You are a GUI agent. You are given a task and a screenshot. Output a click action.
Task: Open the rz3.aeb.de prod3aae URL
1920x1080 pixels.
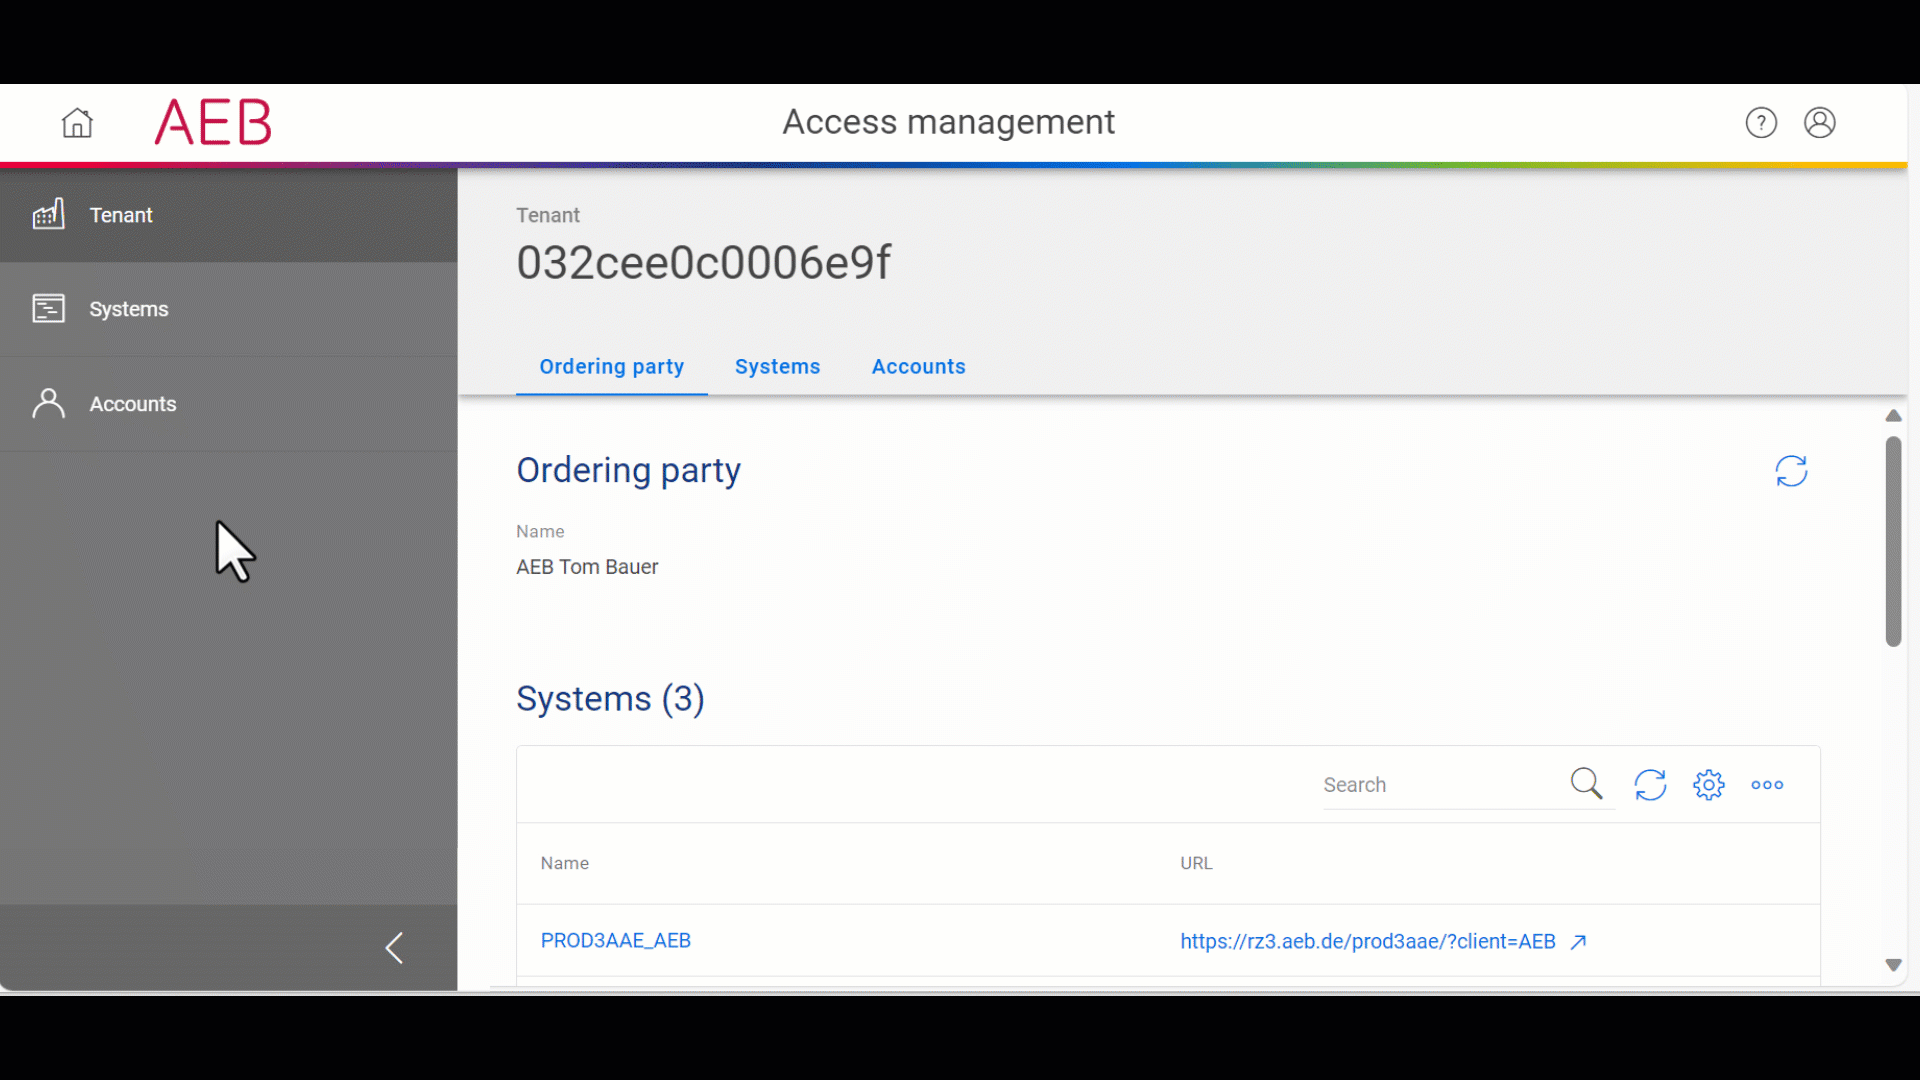pyautogui.click(x=1367, y=941)
